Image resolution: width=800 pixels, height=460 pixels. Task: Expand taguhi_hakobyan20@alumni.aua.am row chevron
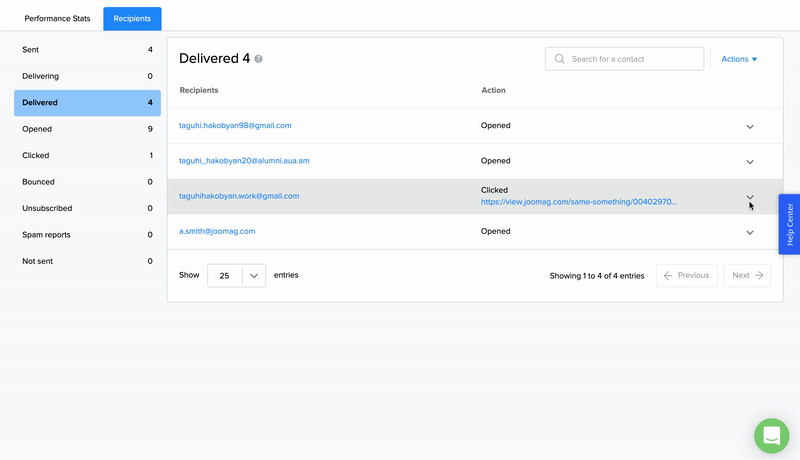[750, 161]
